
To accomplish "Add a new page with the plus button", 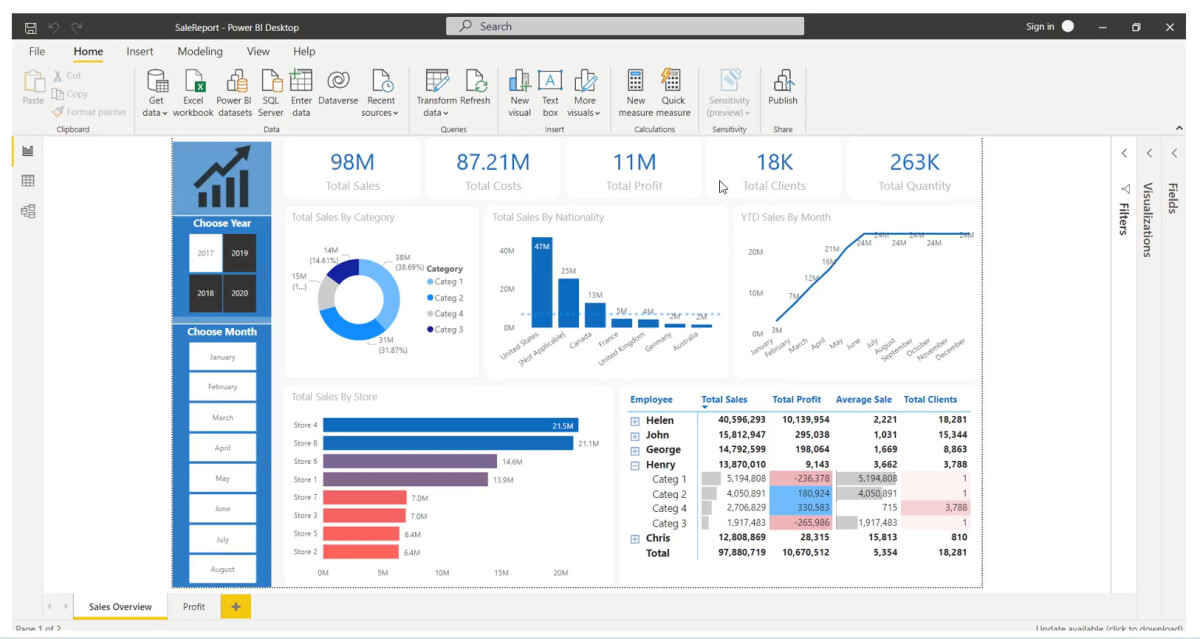I will 234,606.
